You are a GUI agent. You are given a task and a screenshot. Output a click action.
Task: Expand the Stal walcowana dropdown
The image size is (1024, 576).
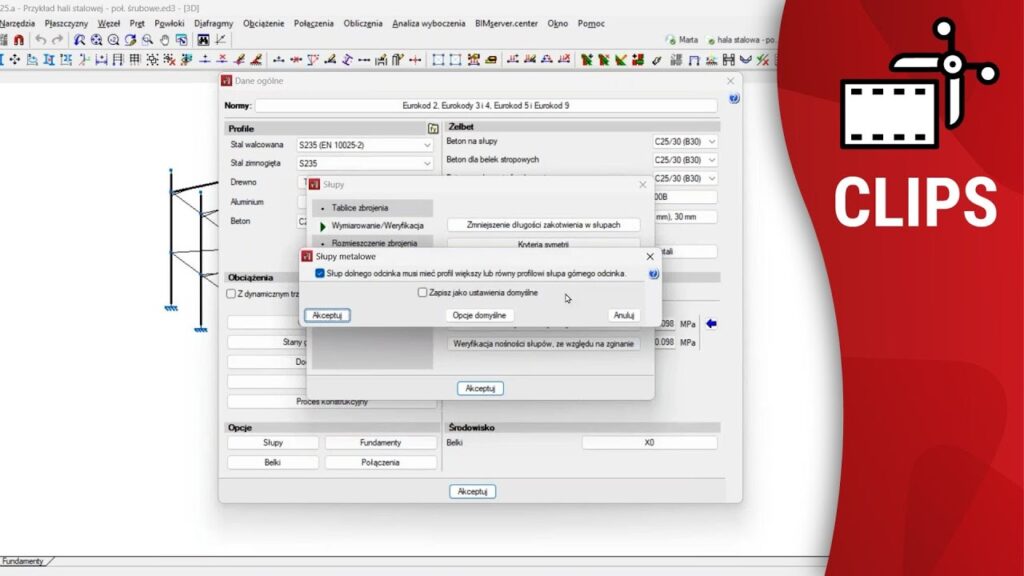(427, 145)
